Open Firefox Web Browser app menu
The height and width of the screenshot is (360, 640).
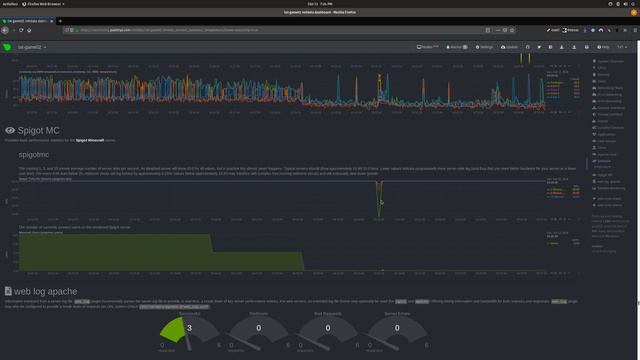pyautogui.click(x=43, y=4)
